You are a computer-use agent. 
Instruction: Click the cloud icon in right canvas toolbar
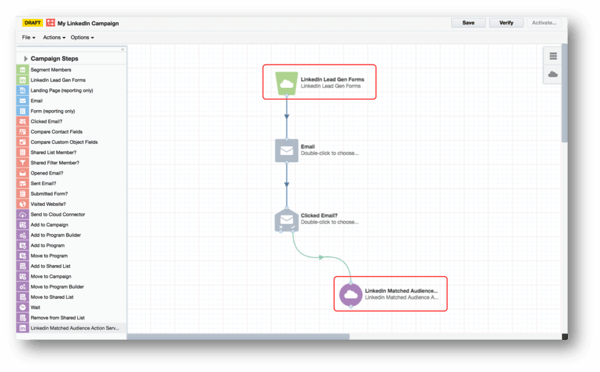553,74
